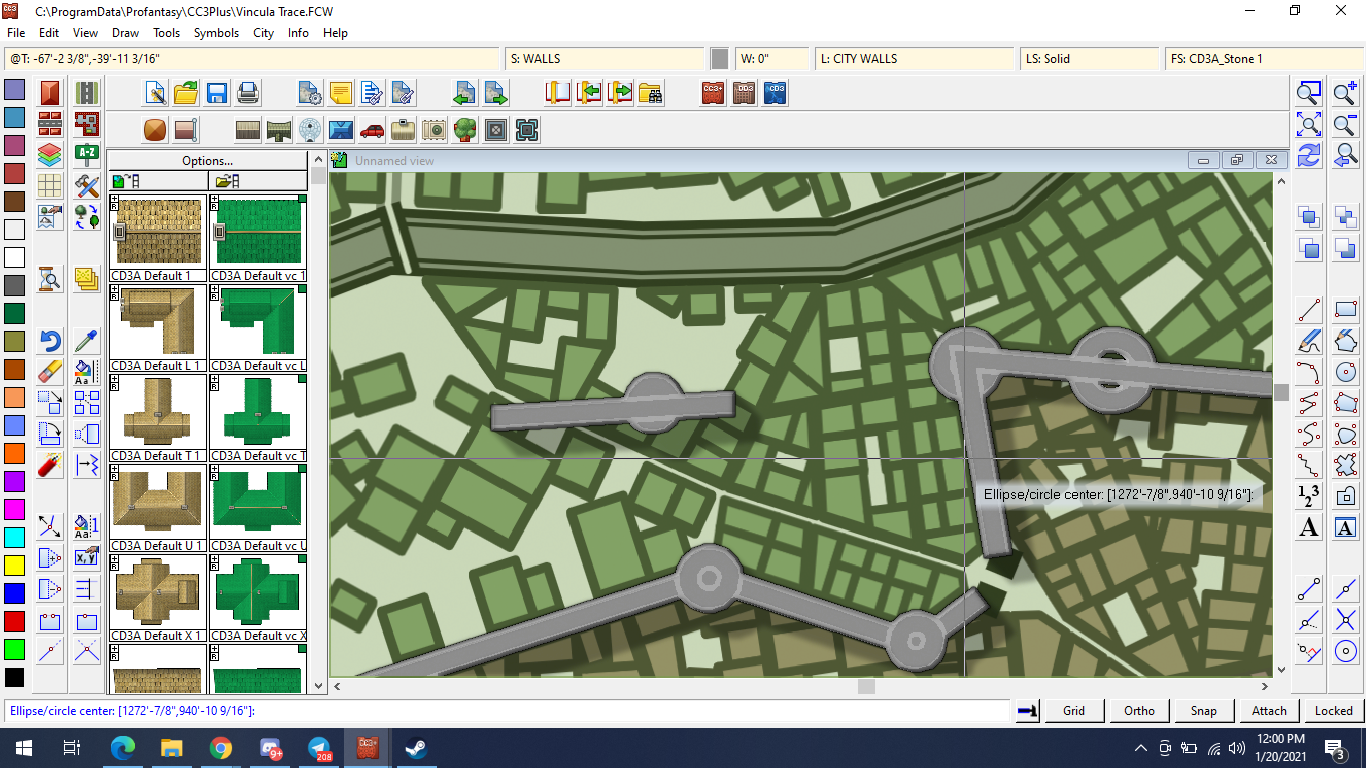
Task: Click the New drawing icon
Action: click(x=156, y=94)
